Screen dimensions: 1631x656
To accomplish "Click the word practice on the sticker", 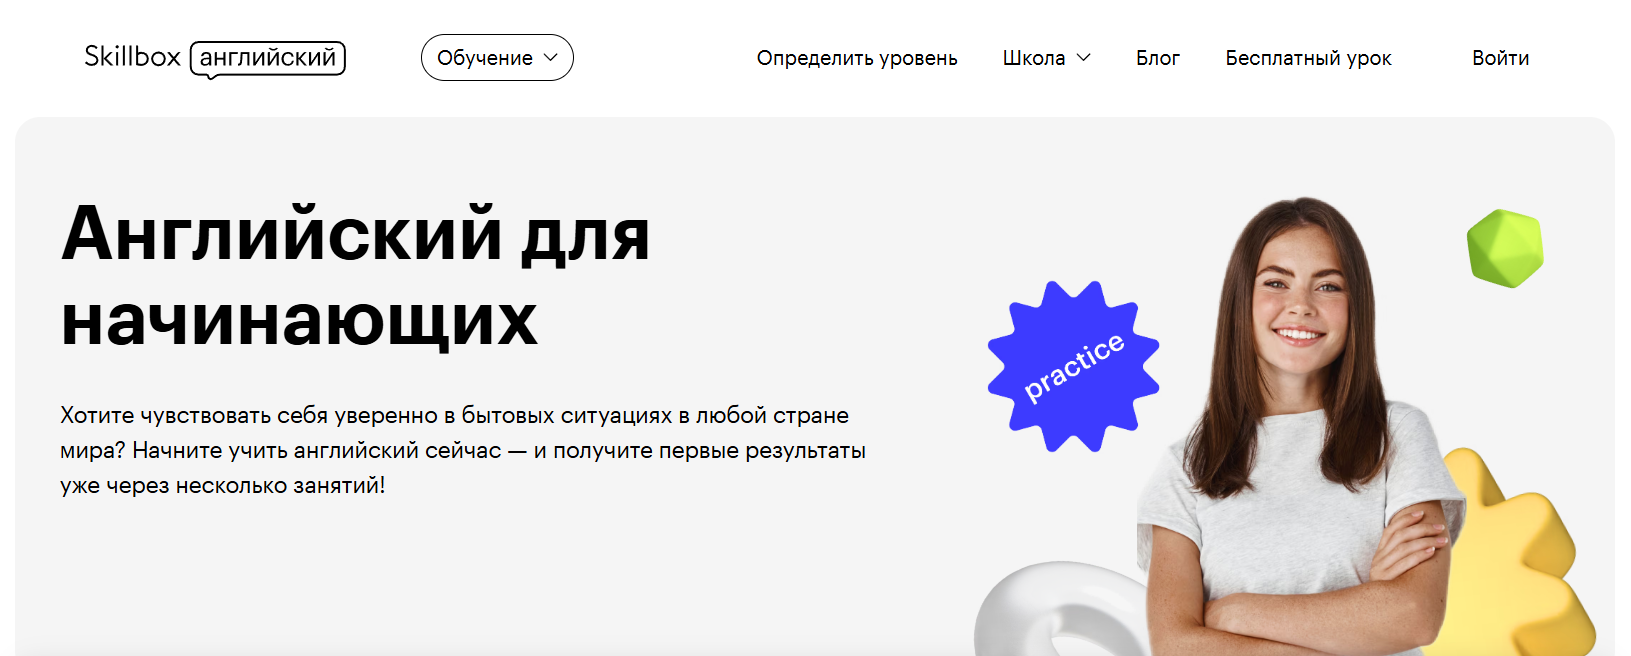I will coord(1074,368).
